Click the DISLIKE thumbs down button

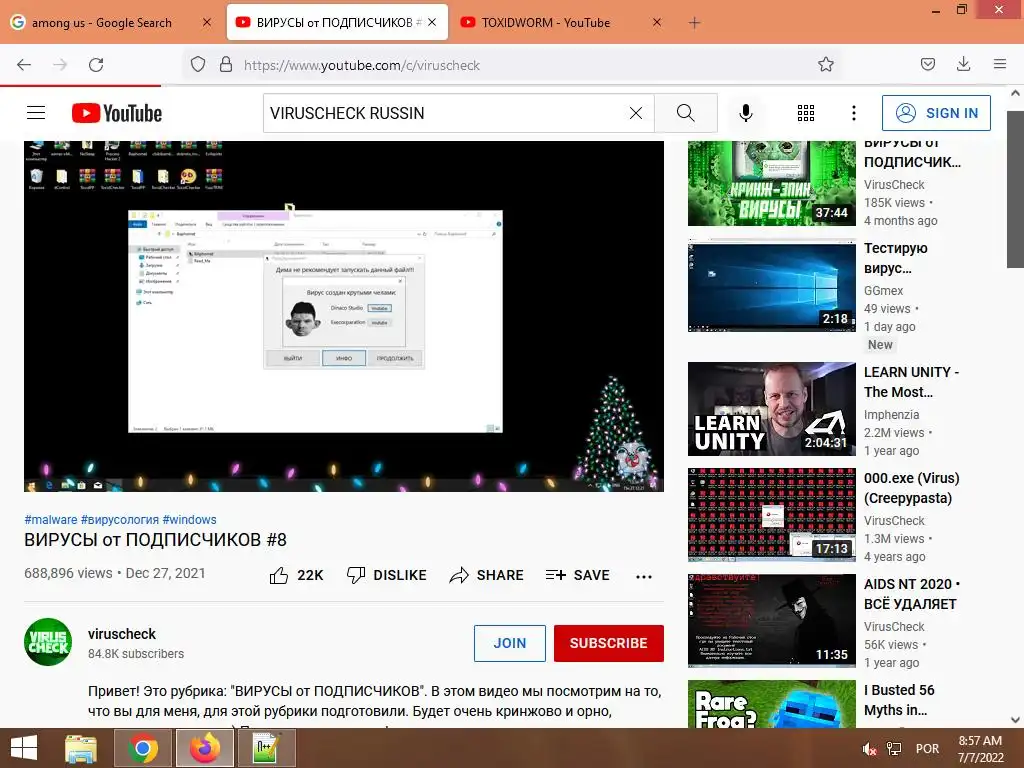click(x=387, y=575)
